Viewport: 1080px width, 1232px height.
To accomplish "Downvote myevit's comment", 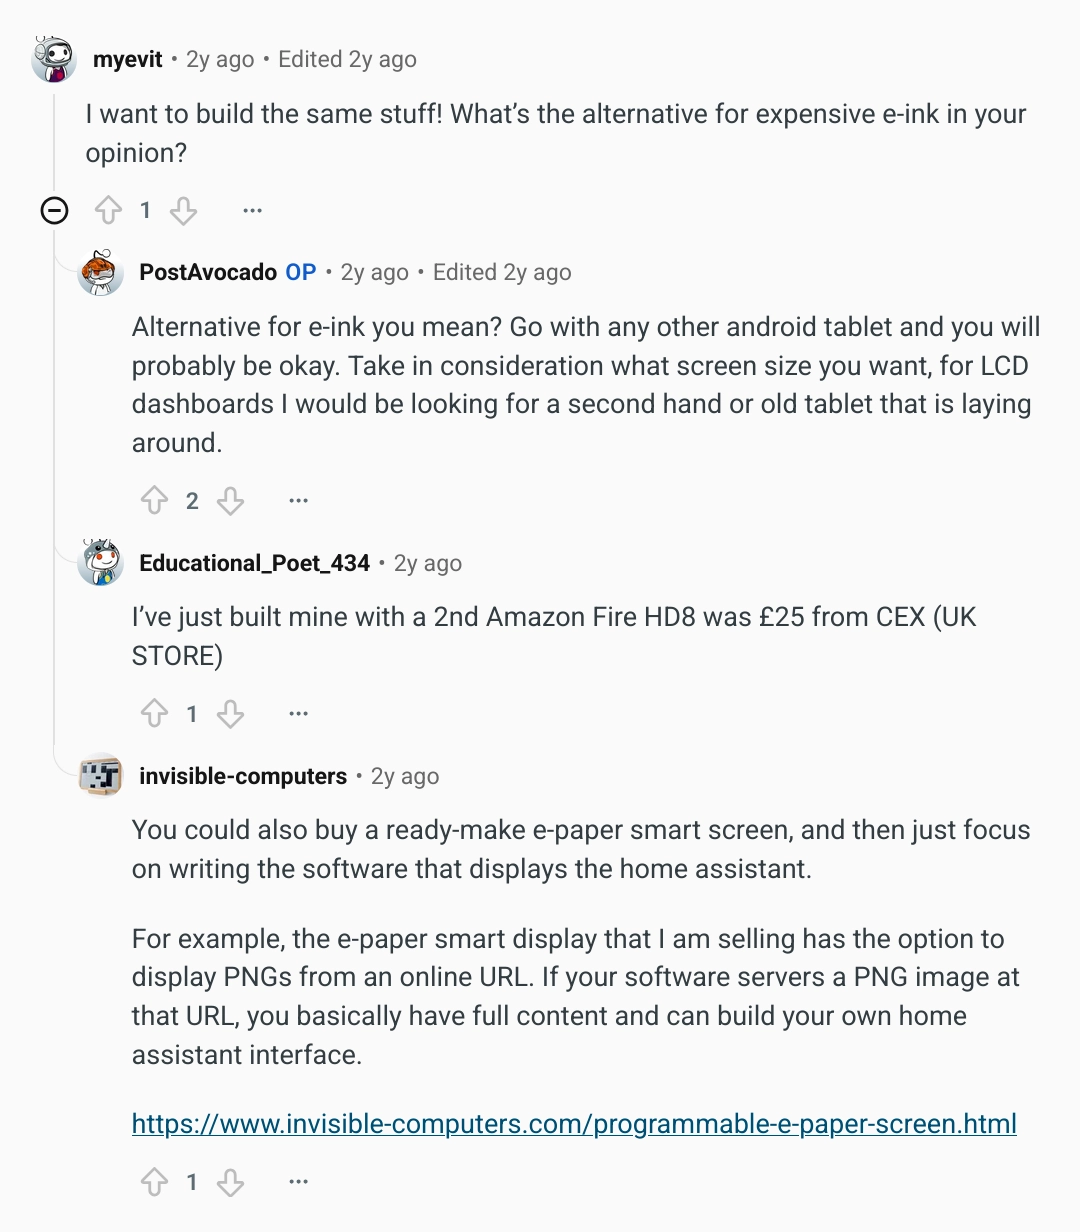I will coord(183,211).
